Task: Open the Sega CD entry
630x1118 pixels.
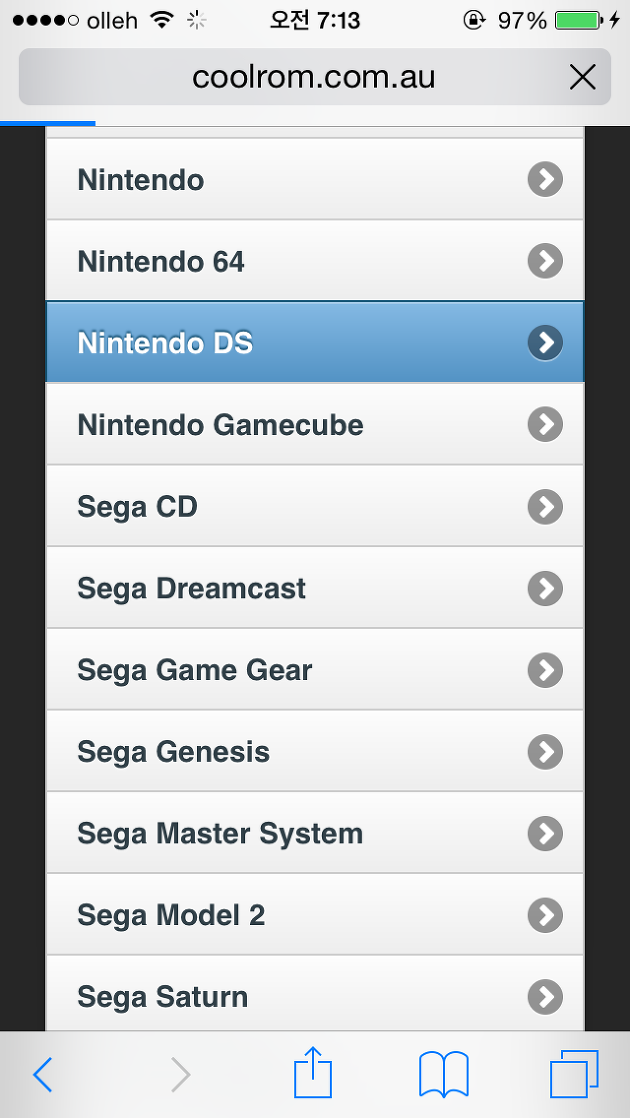Action: click(315, 506)
